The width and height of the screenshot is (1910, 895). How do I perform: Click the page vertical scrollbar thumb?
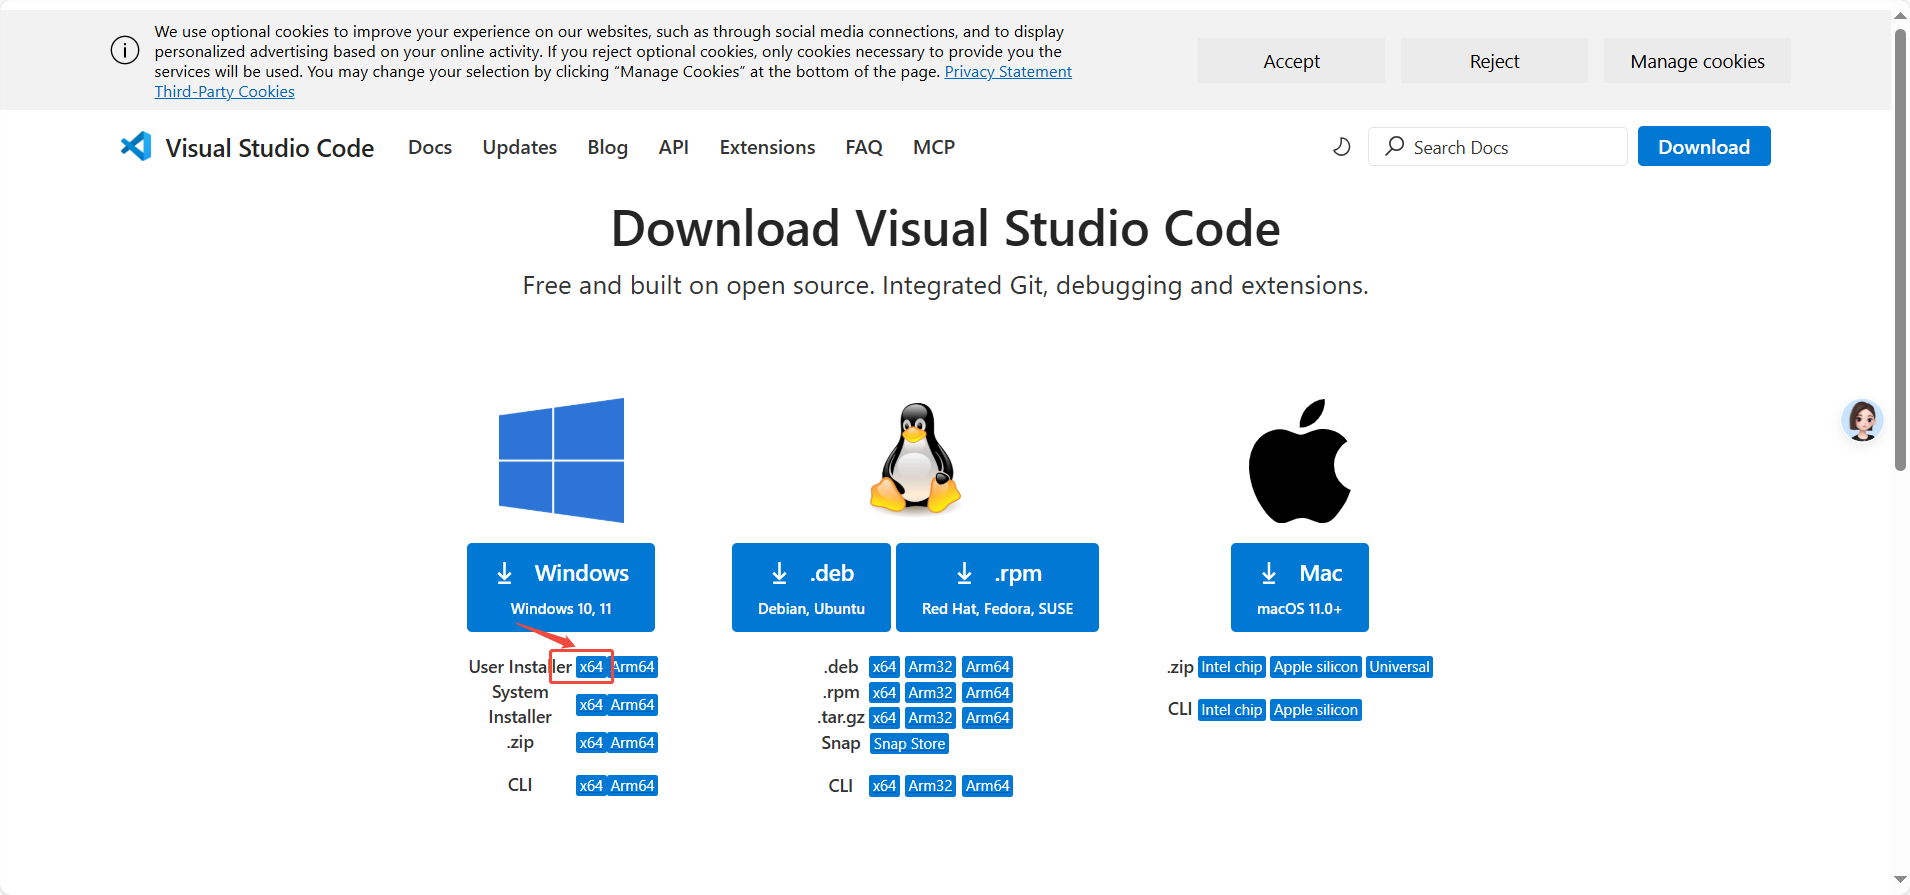tap(1900, 250)
